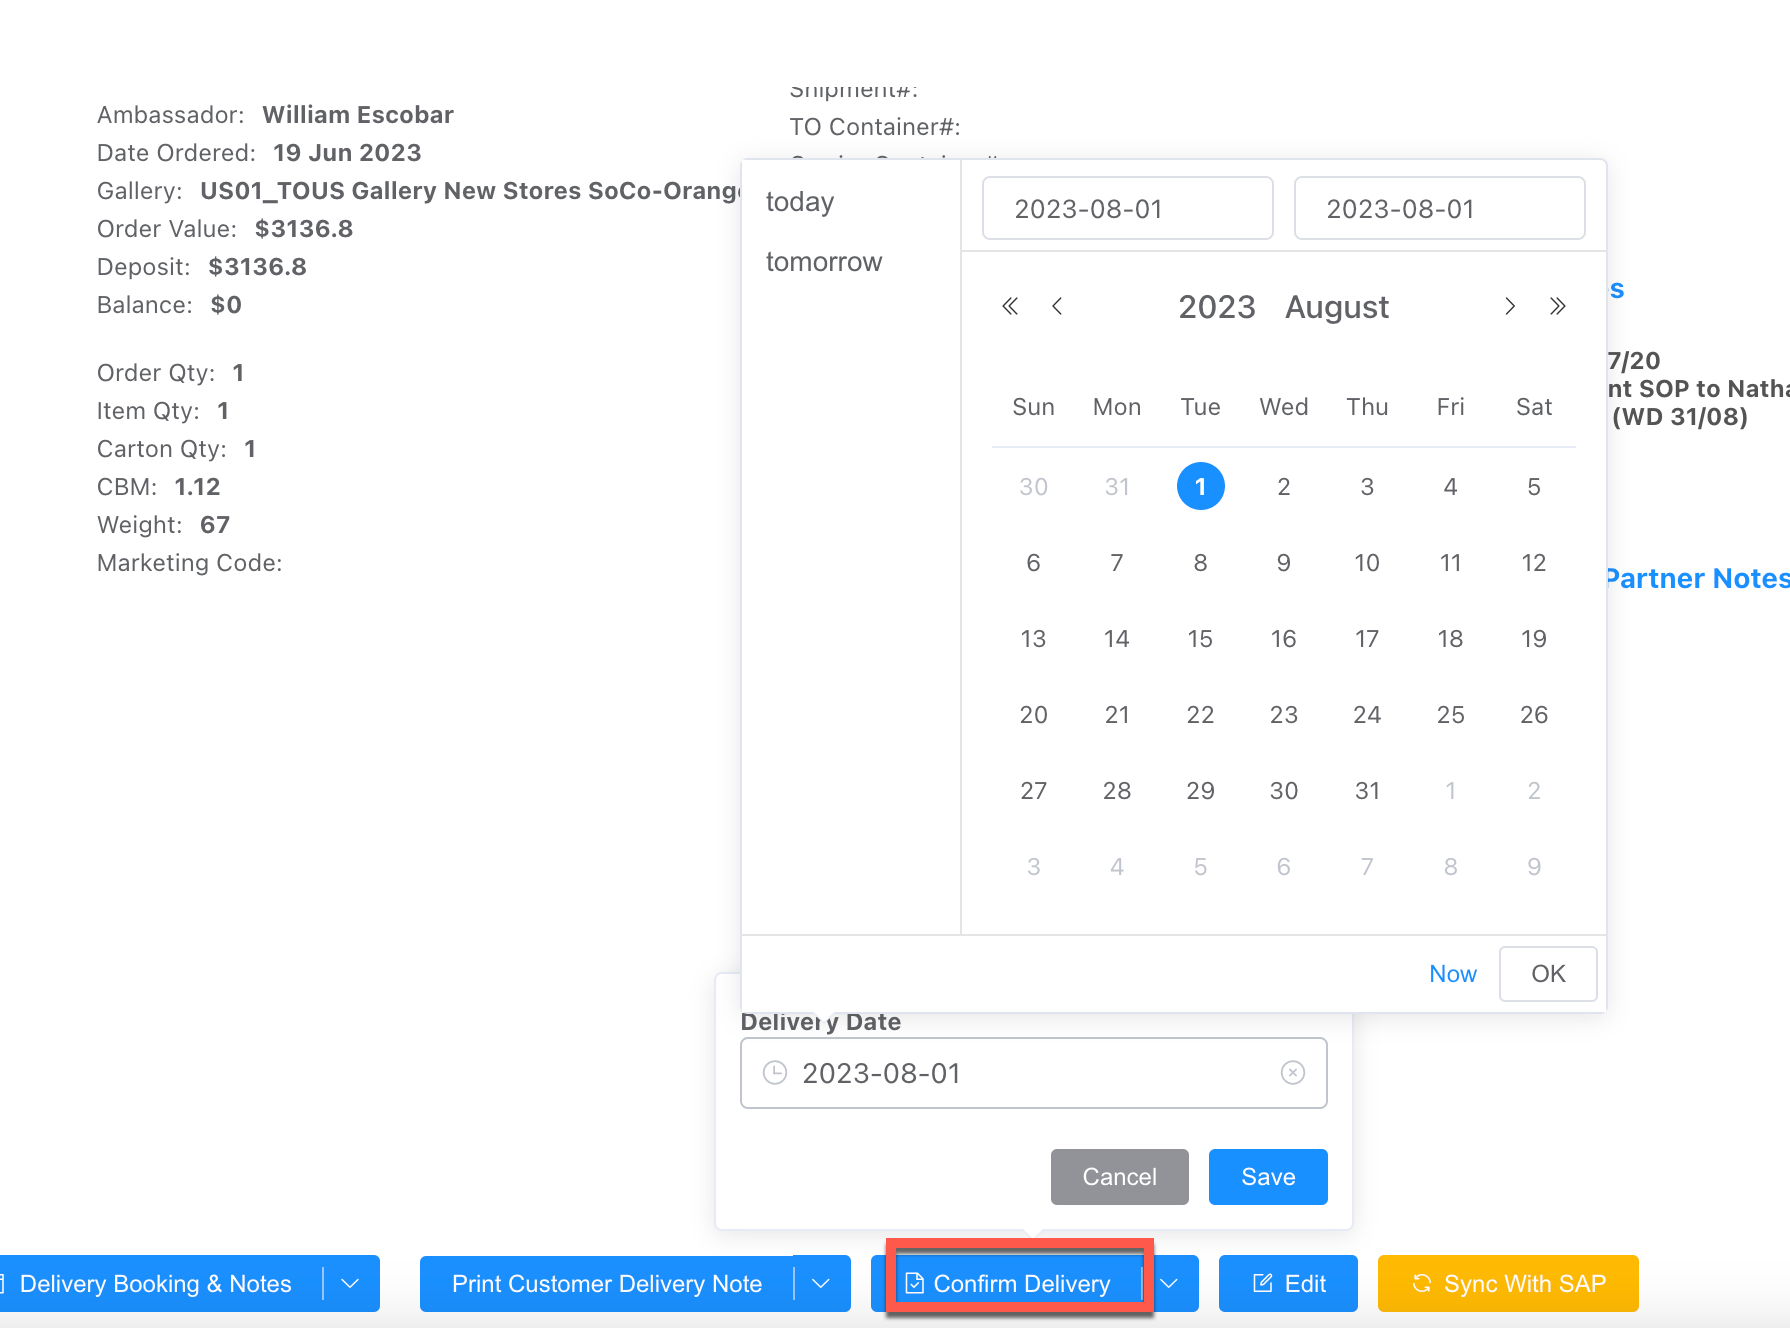This screenshot has height=1328, width=1790.
Task: Expand Confirm Delivery dropdown arrow
Action: click(x=1169, y=1283)
